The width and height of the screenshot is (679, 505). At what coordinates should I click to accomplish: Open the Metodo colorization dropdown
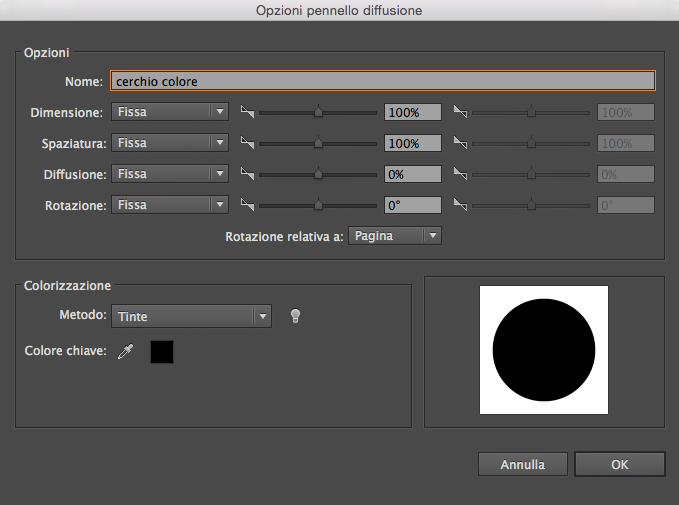pyautogui.click(x=191, y=316)
